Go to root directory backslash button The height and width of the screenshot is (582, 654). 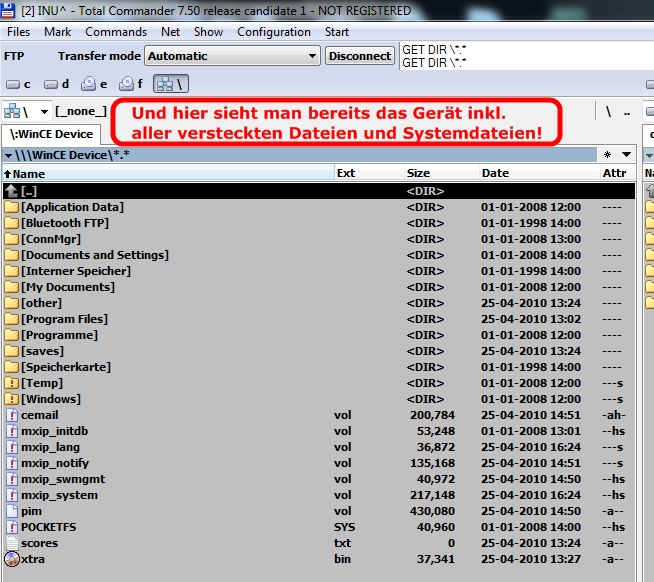608,111
